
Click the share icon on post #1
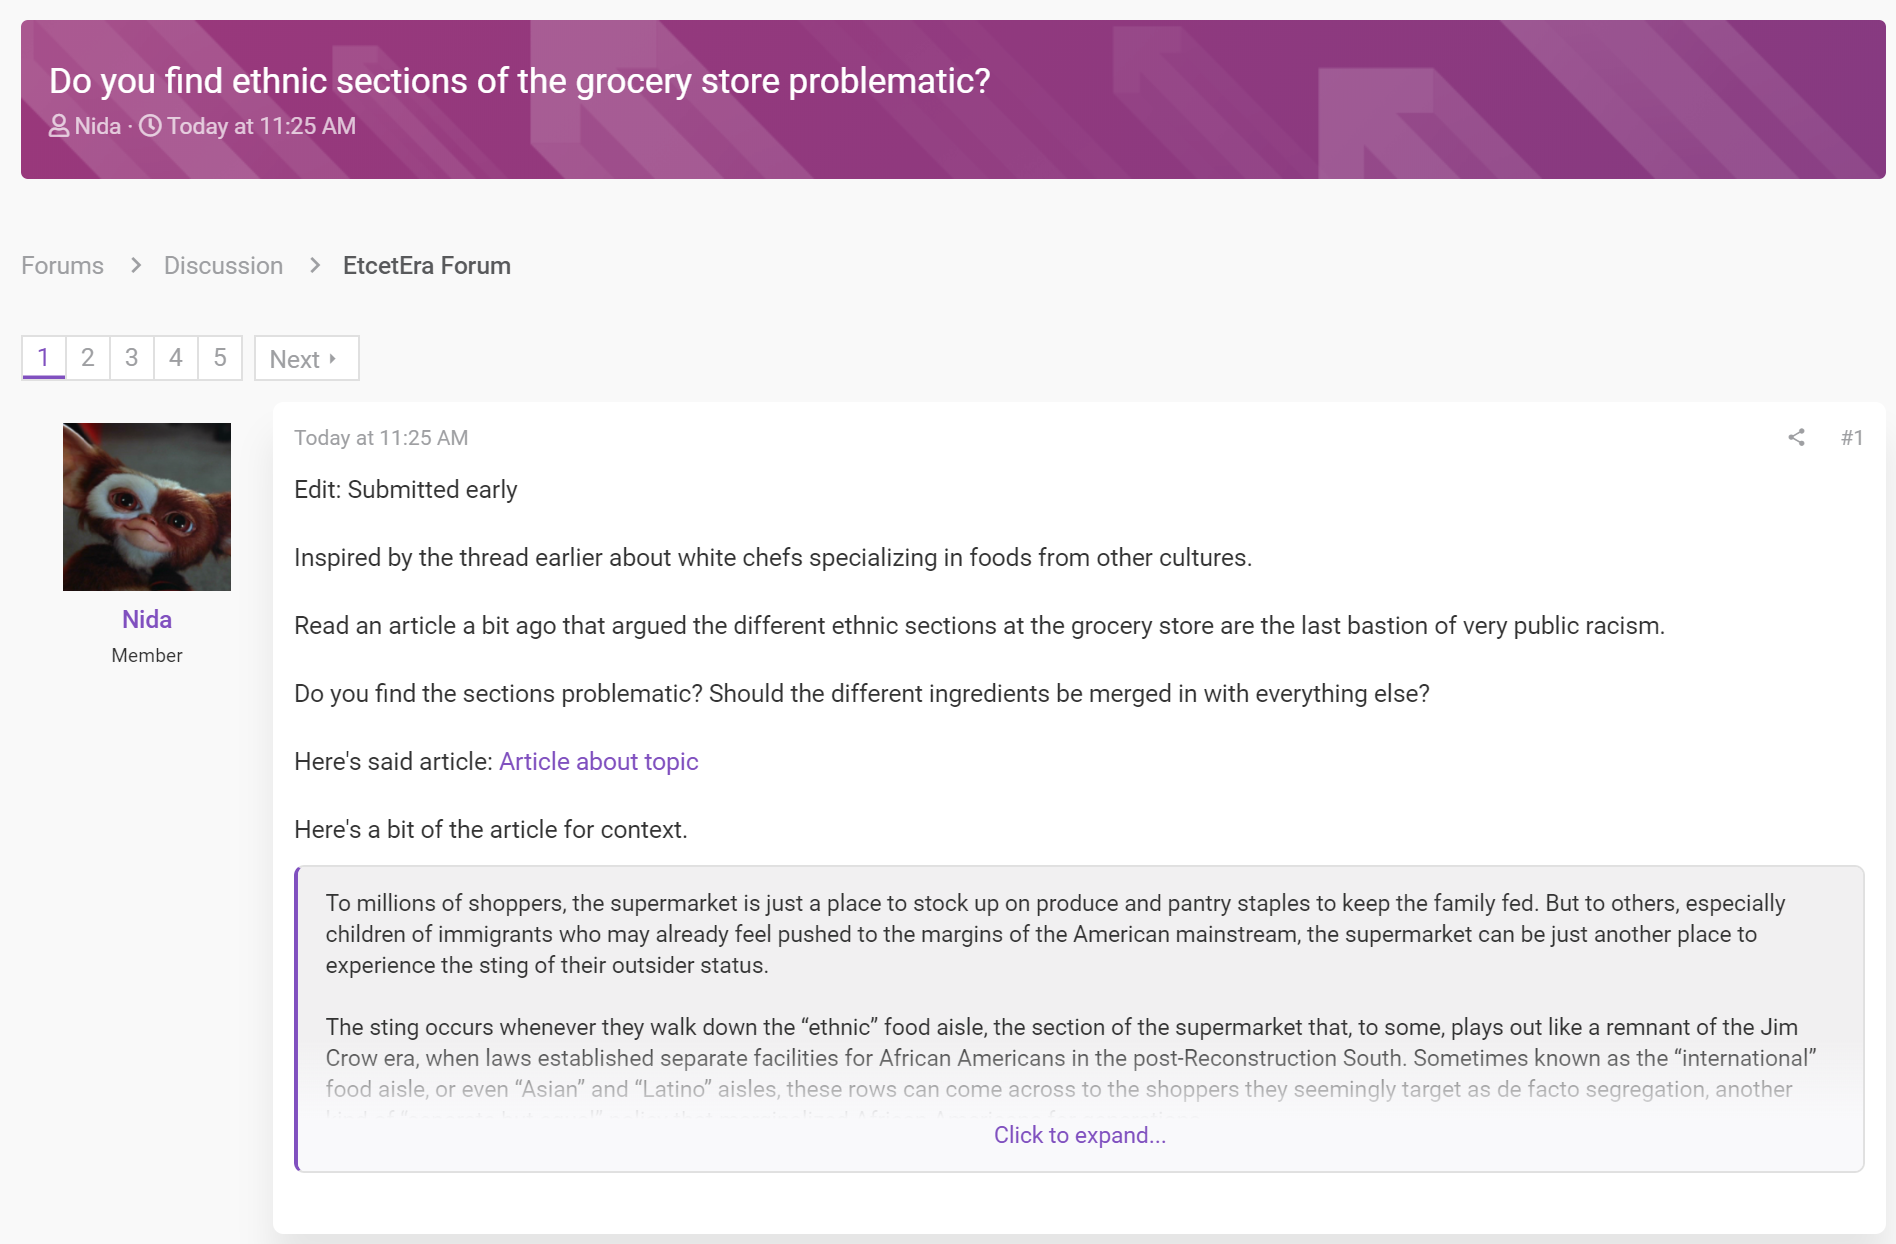1796,437
